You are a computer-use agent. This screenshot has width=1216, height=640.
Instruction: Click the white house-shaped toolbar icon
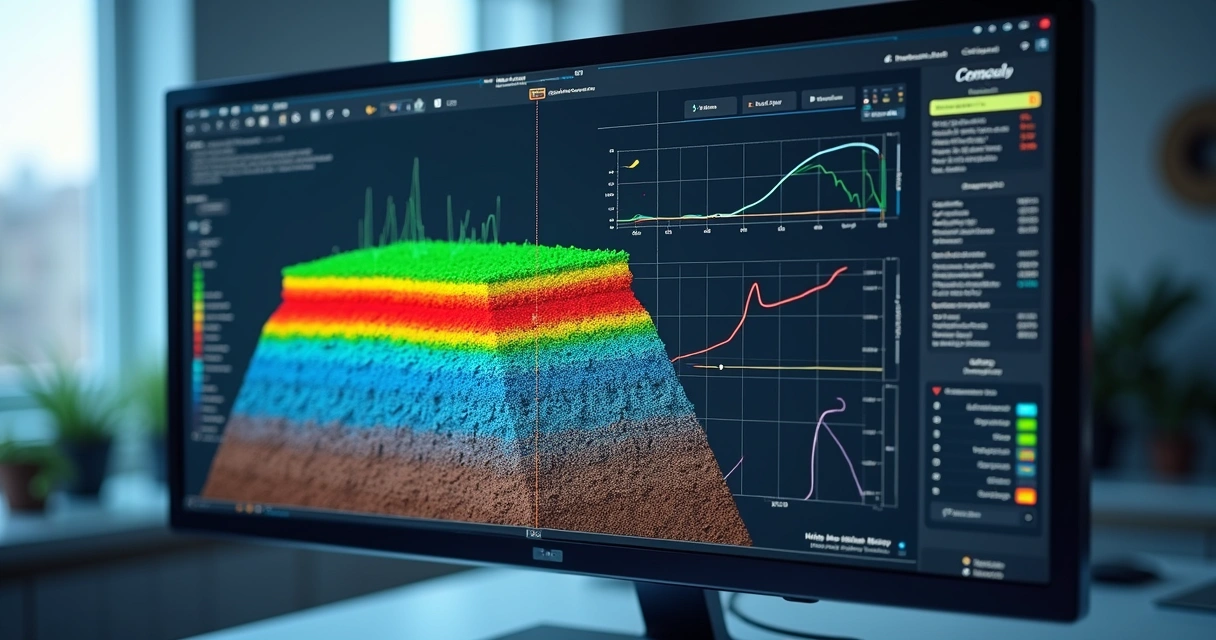(420, 104)
